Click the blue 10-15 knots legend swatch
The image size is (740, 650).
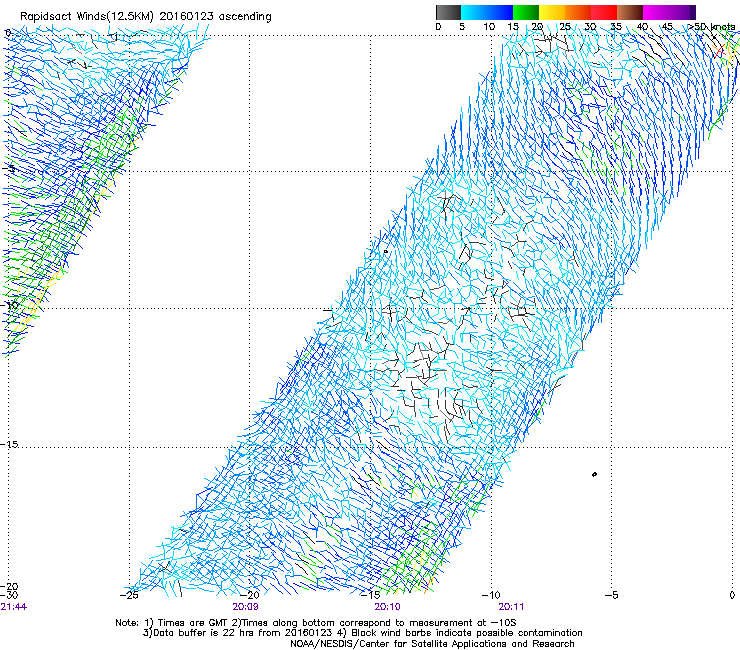point(500,12)
